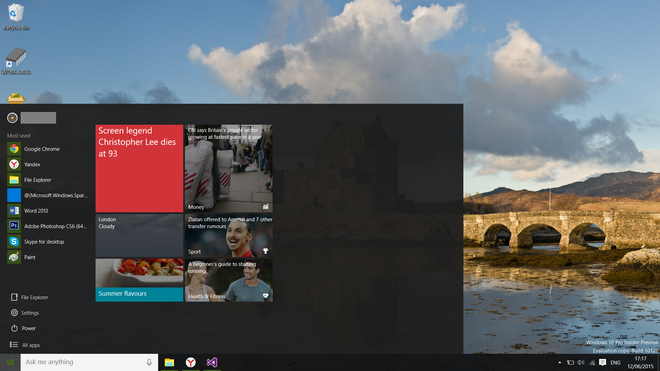Open Word 2013 from Most used
Image resolution: width=660 pixels, height=371 pixels.
(47, 211)
